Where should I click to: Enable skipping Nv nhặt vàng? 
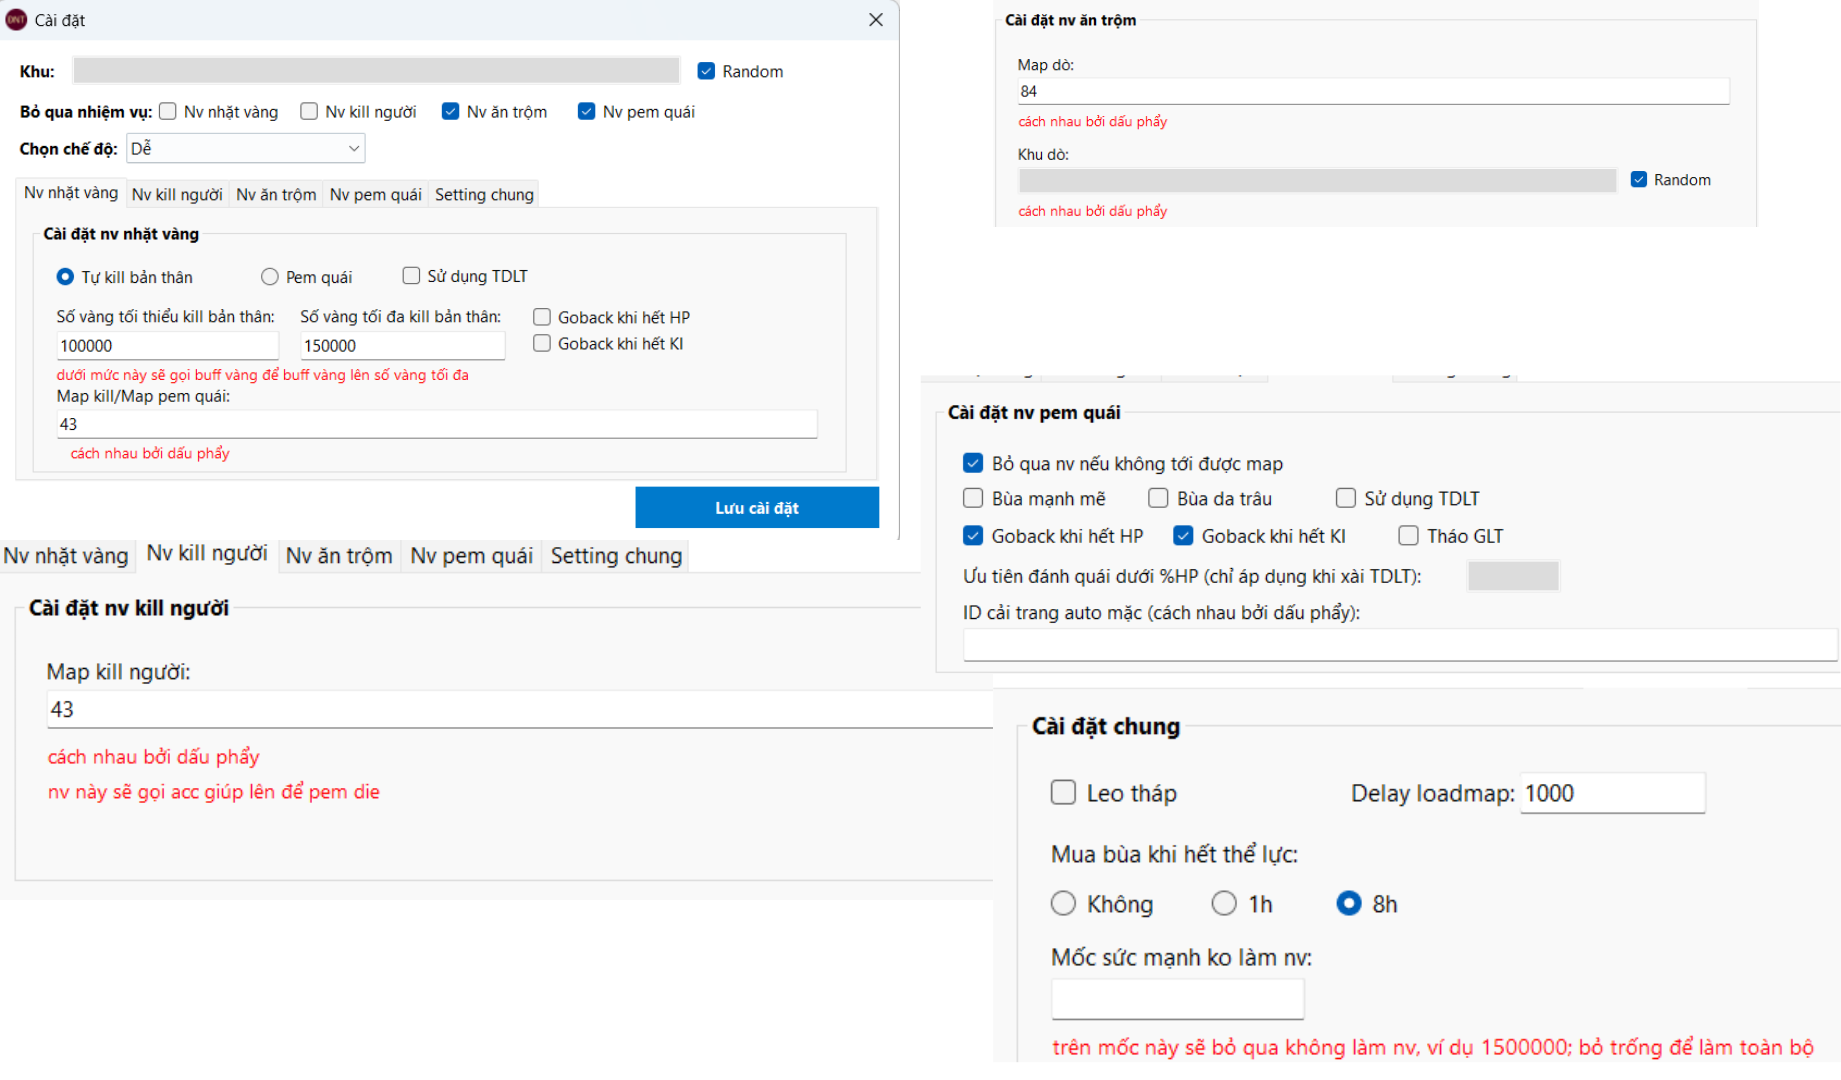tap(168, 111)
